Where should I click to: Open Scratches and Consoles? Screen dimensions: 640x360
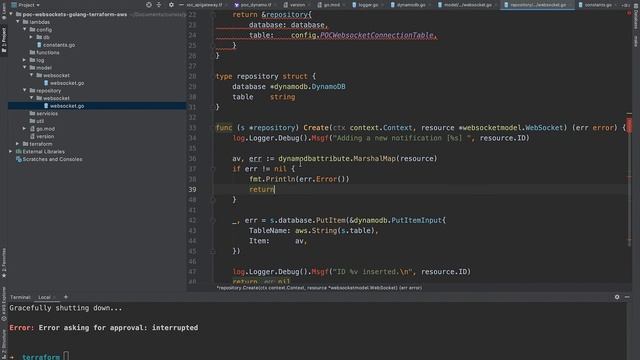(x=52, y=159)
